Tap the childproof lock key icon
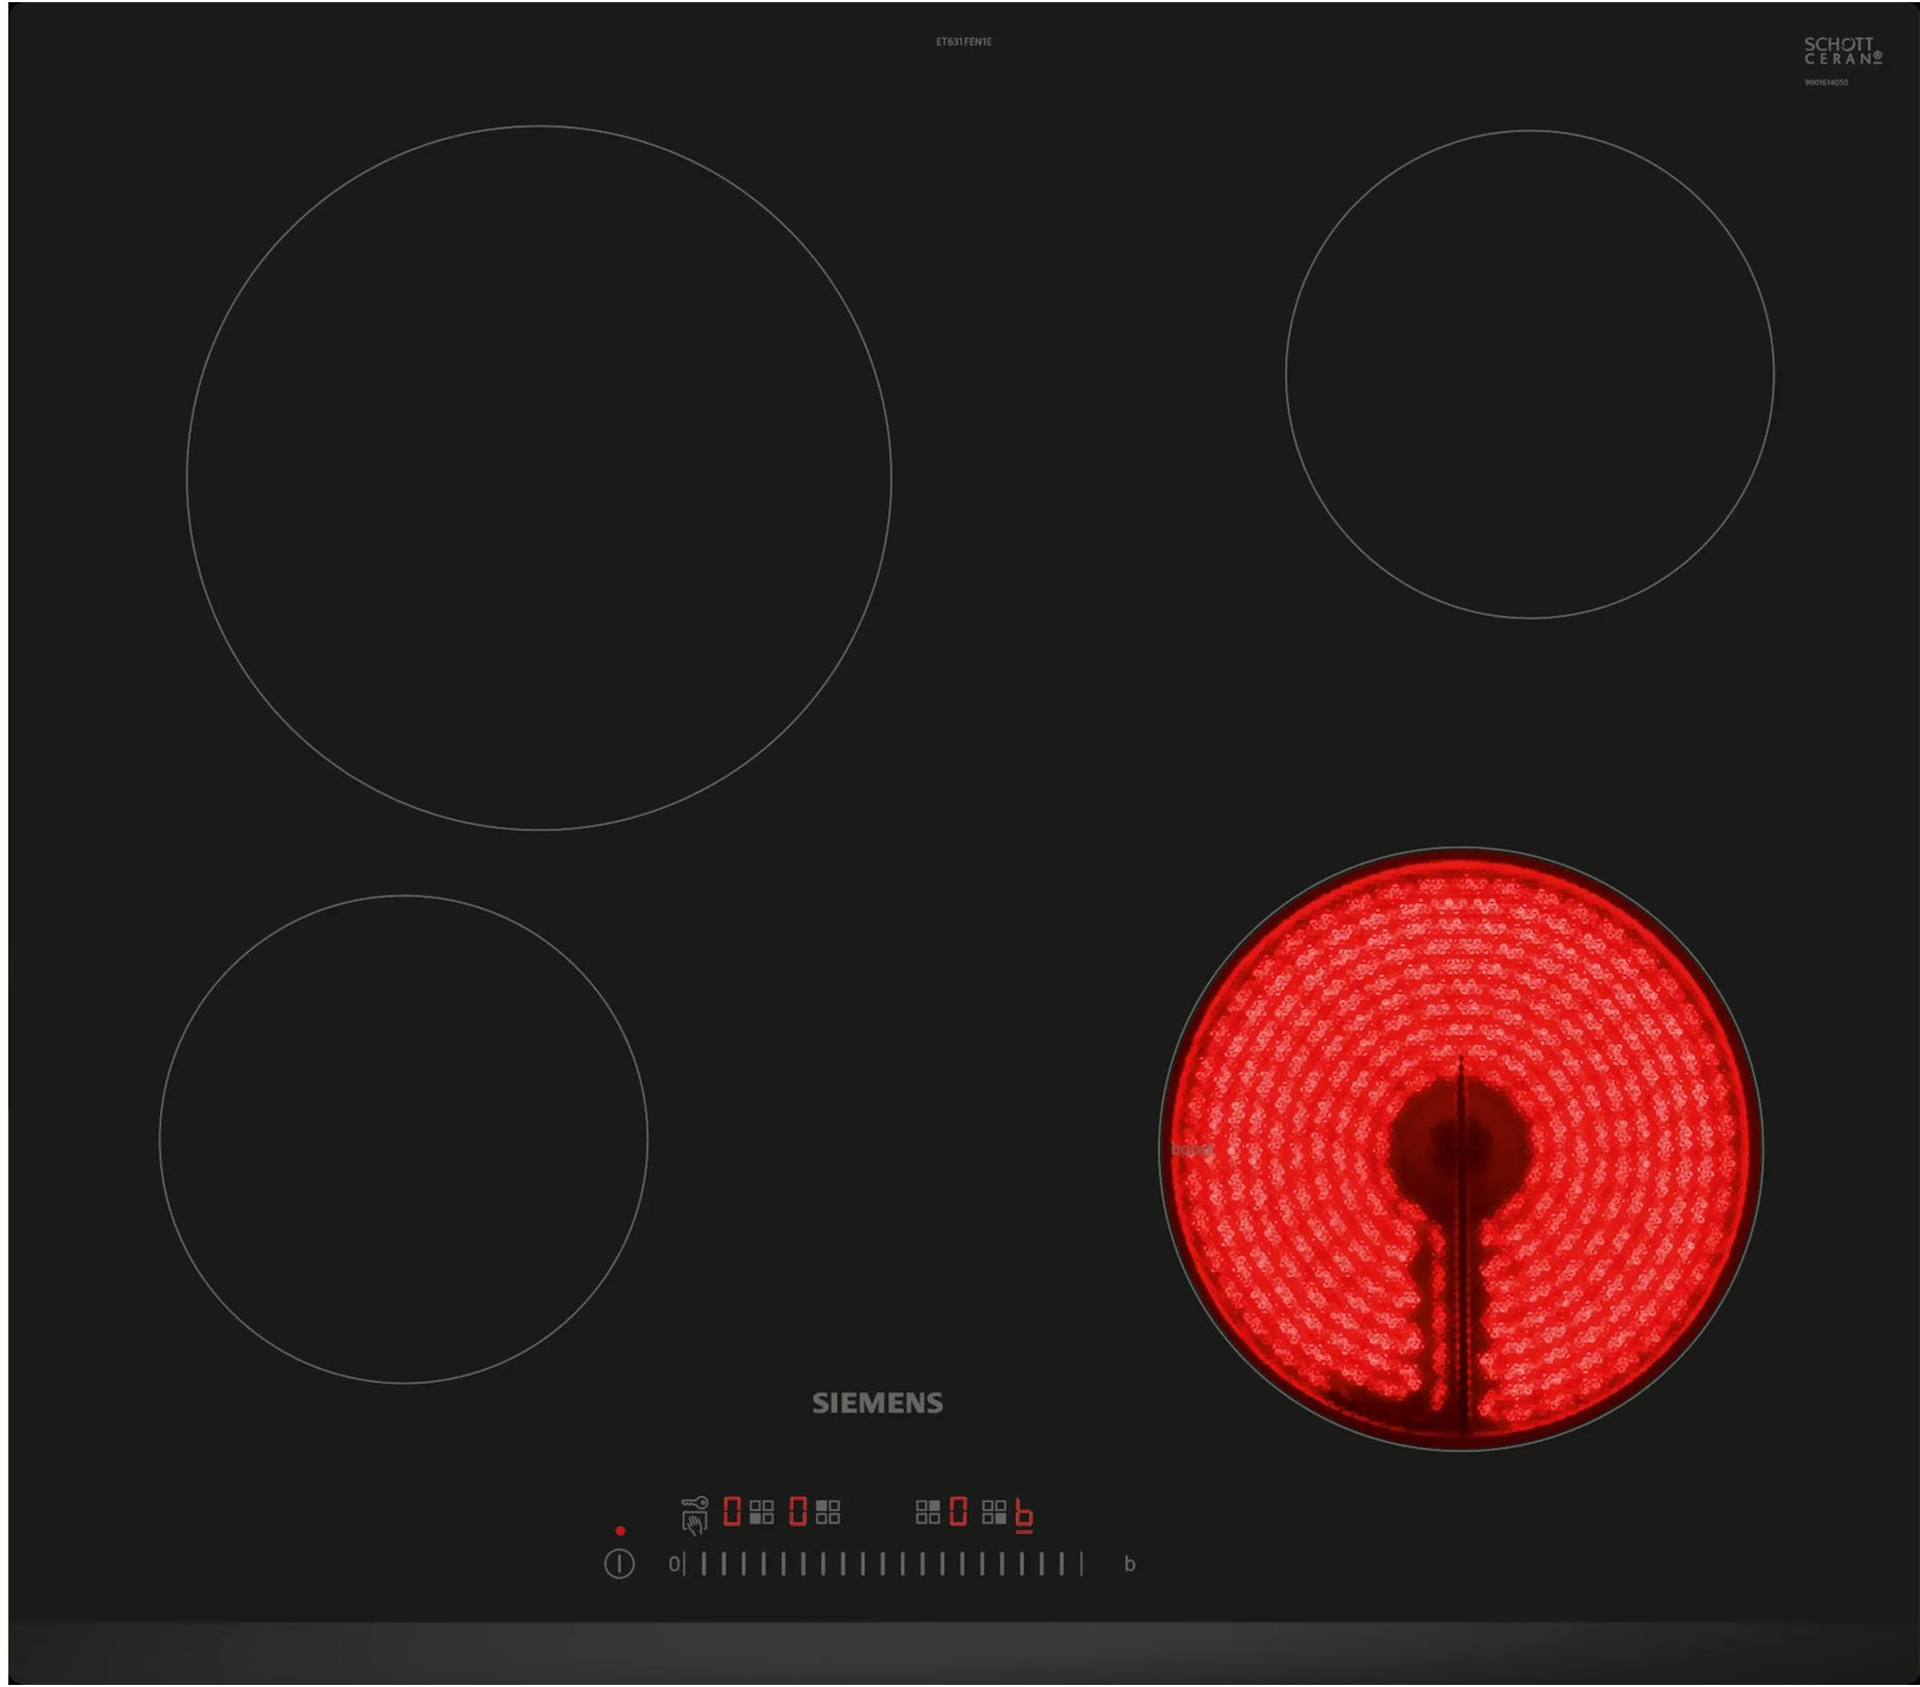 (x=695, y=1502)
